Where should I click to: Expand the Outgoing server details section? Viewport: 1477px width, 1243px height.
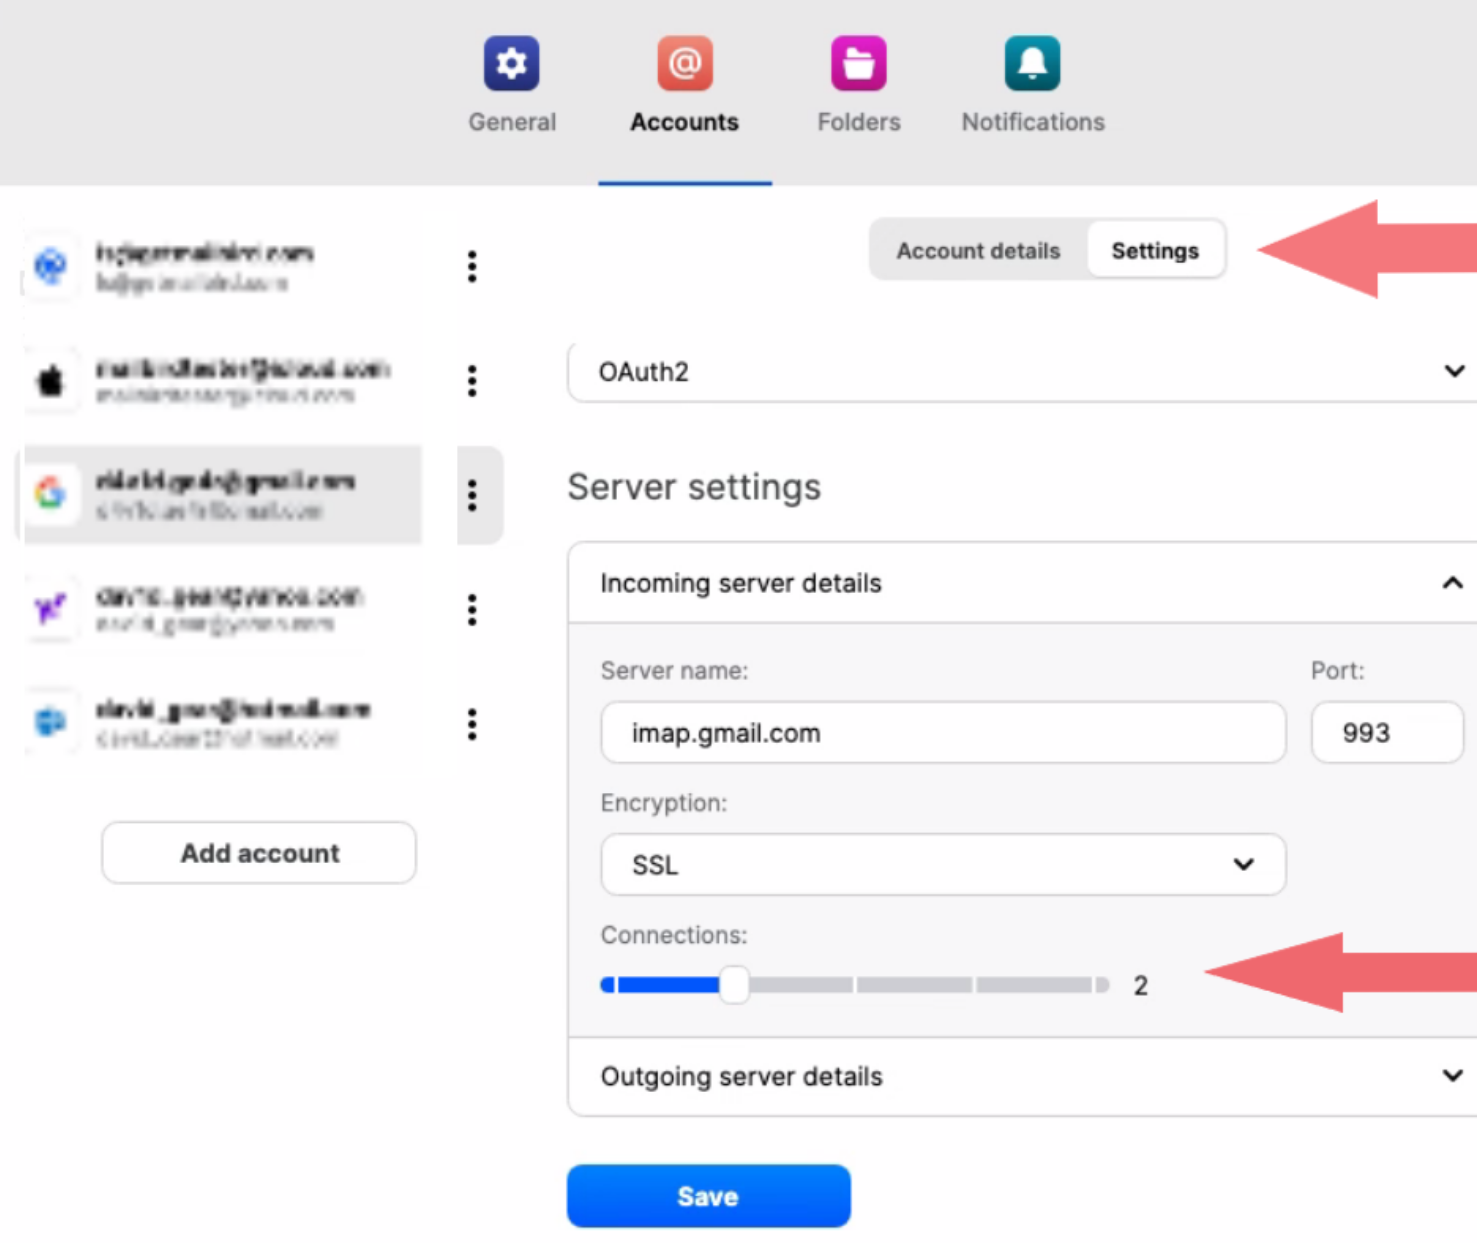[x=1451, y=1076]
